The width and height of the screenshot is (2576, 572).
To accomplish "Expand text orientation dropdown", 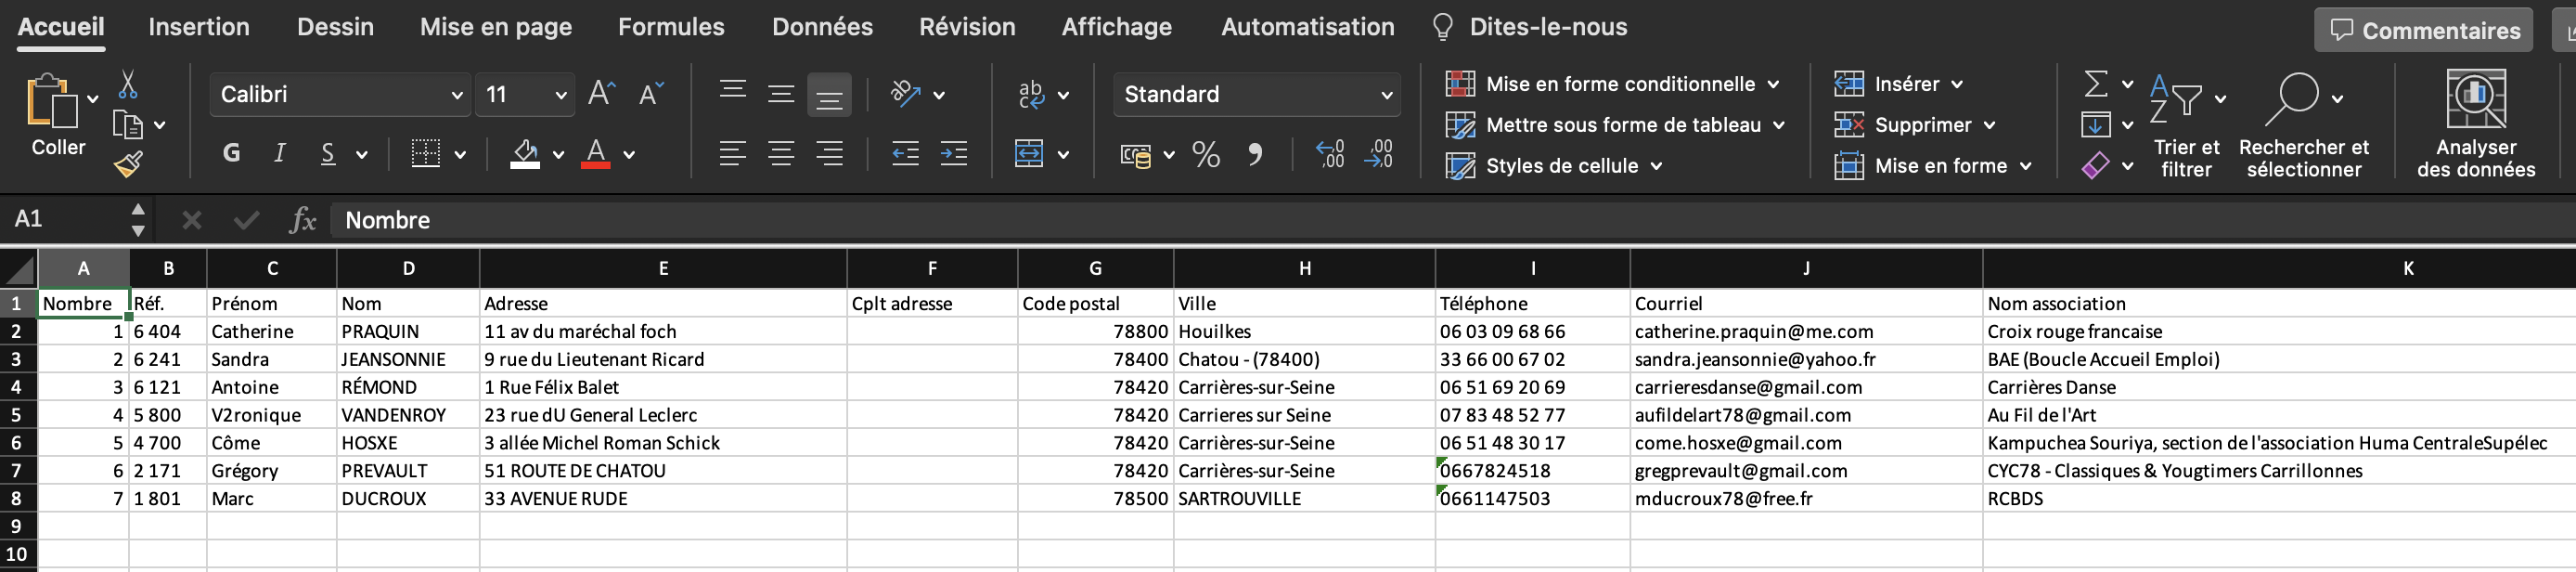I will click(939, 95).
